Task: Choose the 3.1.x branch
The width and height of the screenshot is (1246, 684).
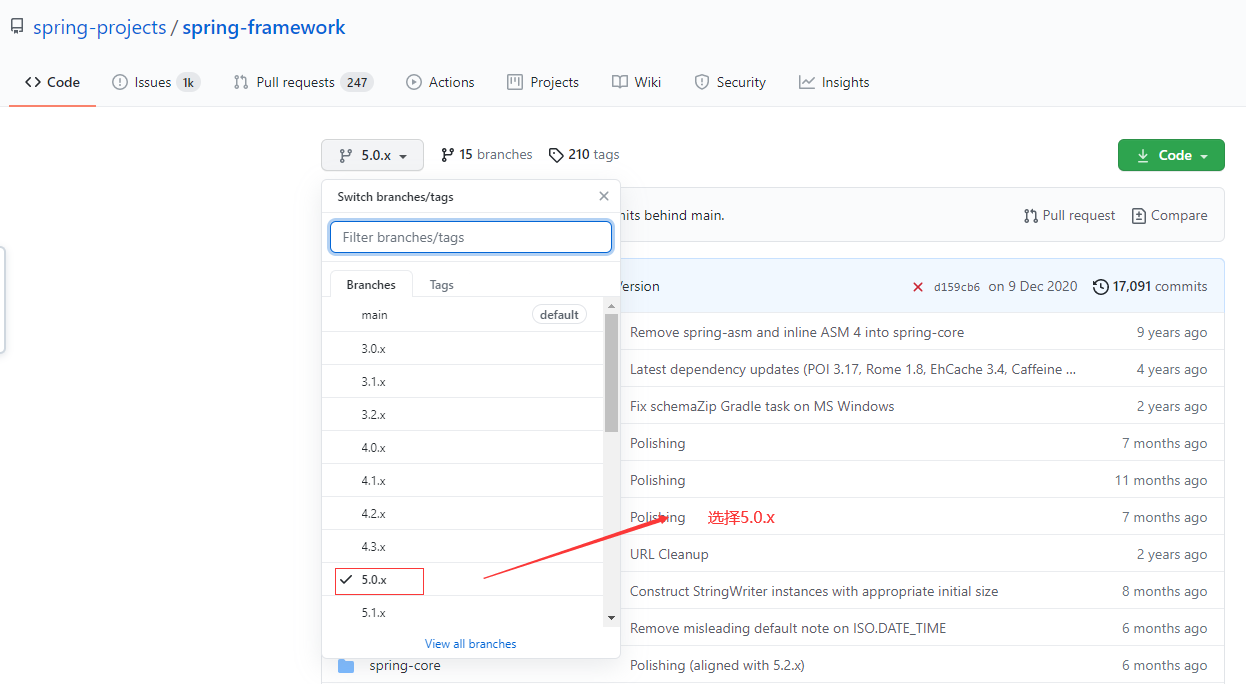Action: tap(463, 381)
